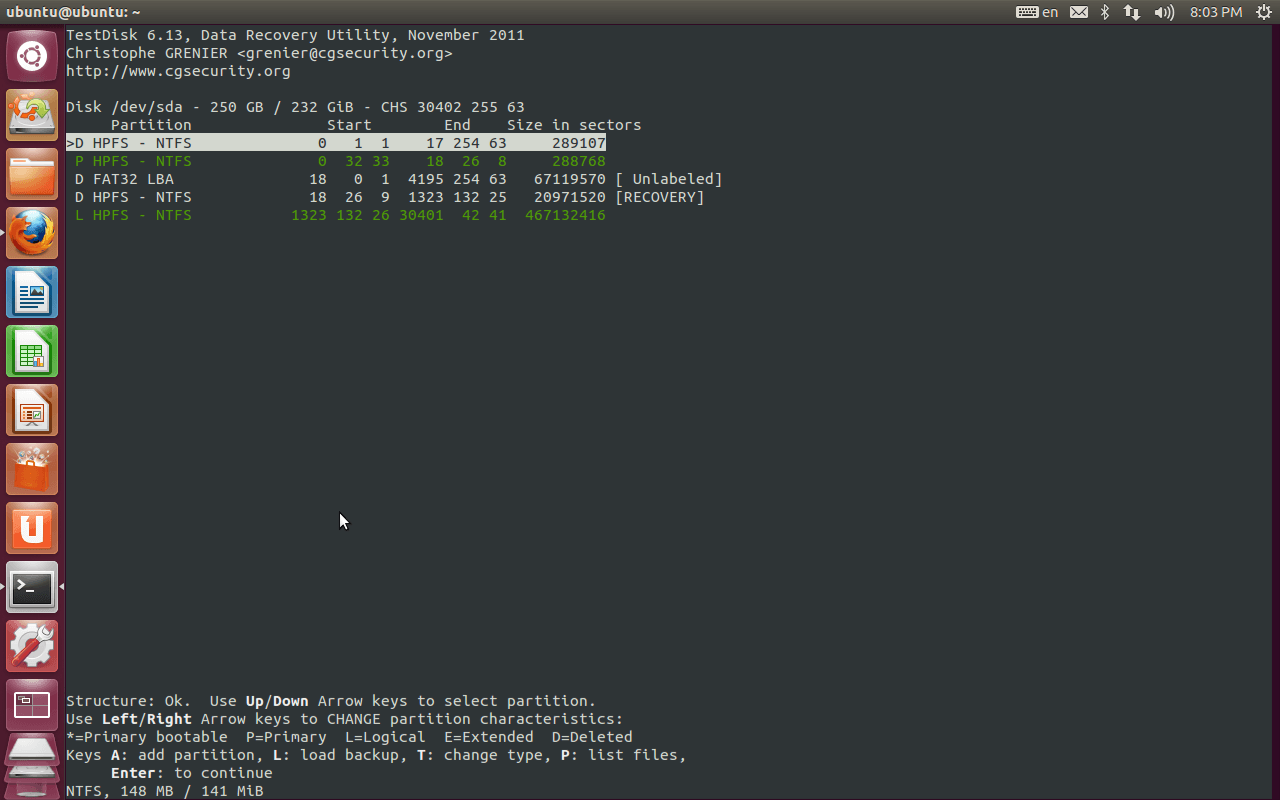The image size is (1280, 800).
Task: Click the 'L: load backup' key hint
Action: [331, 755]
